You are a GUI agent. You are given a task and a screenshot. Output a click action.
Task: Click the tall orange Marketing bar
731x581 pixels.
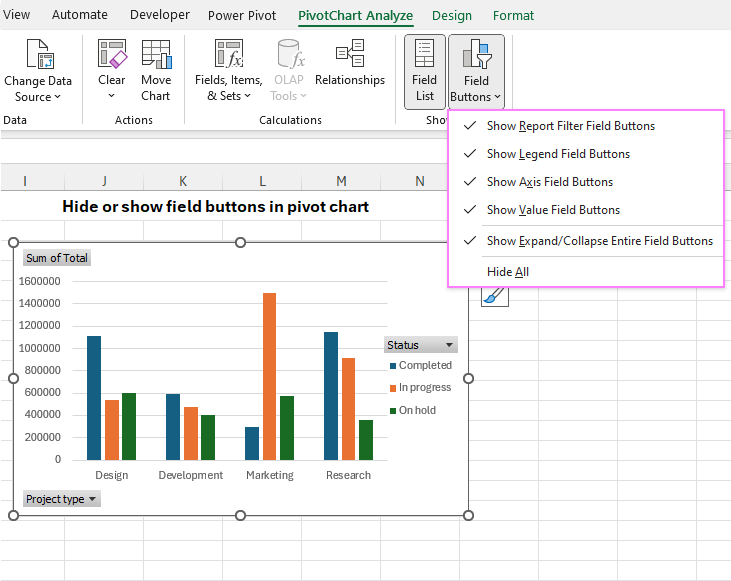(269, 376)
